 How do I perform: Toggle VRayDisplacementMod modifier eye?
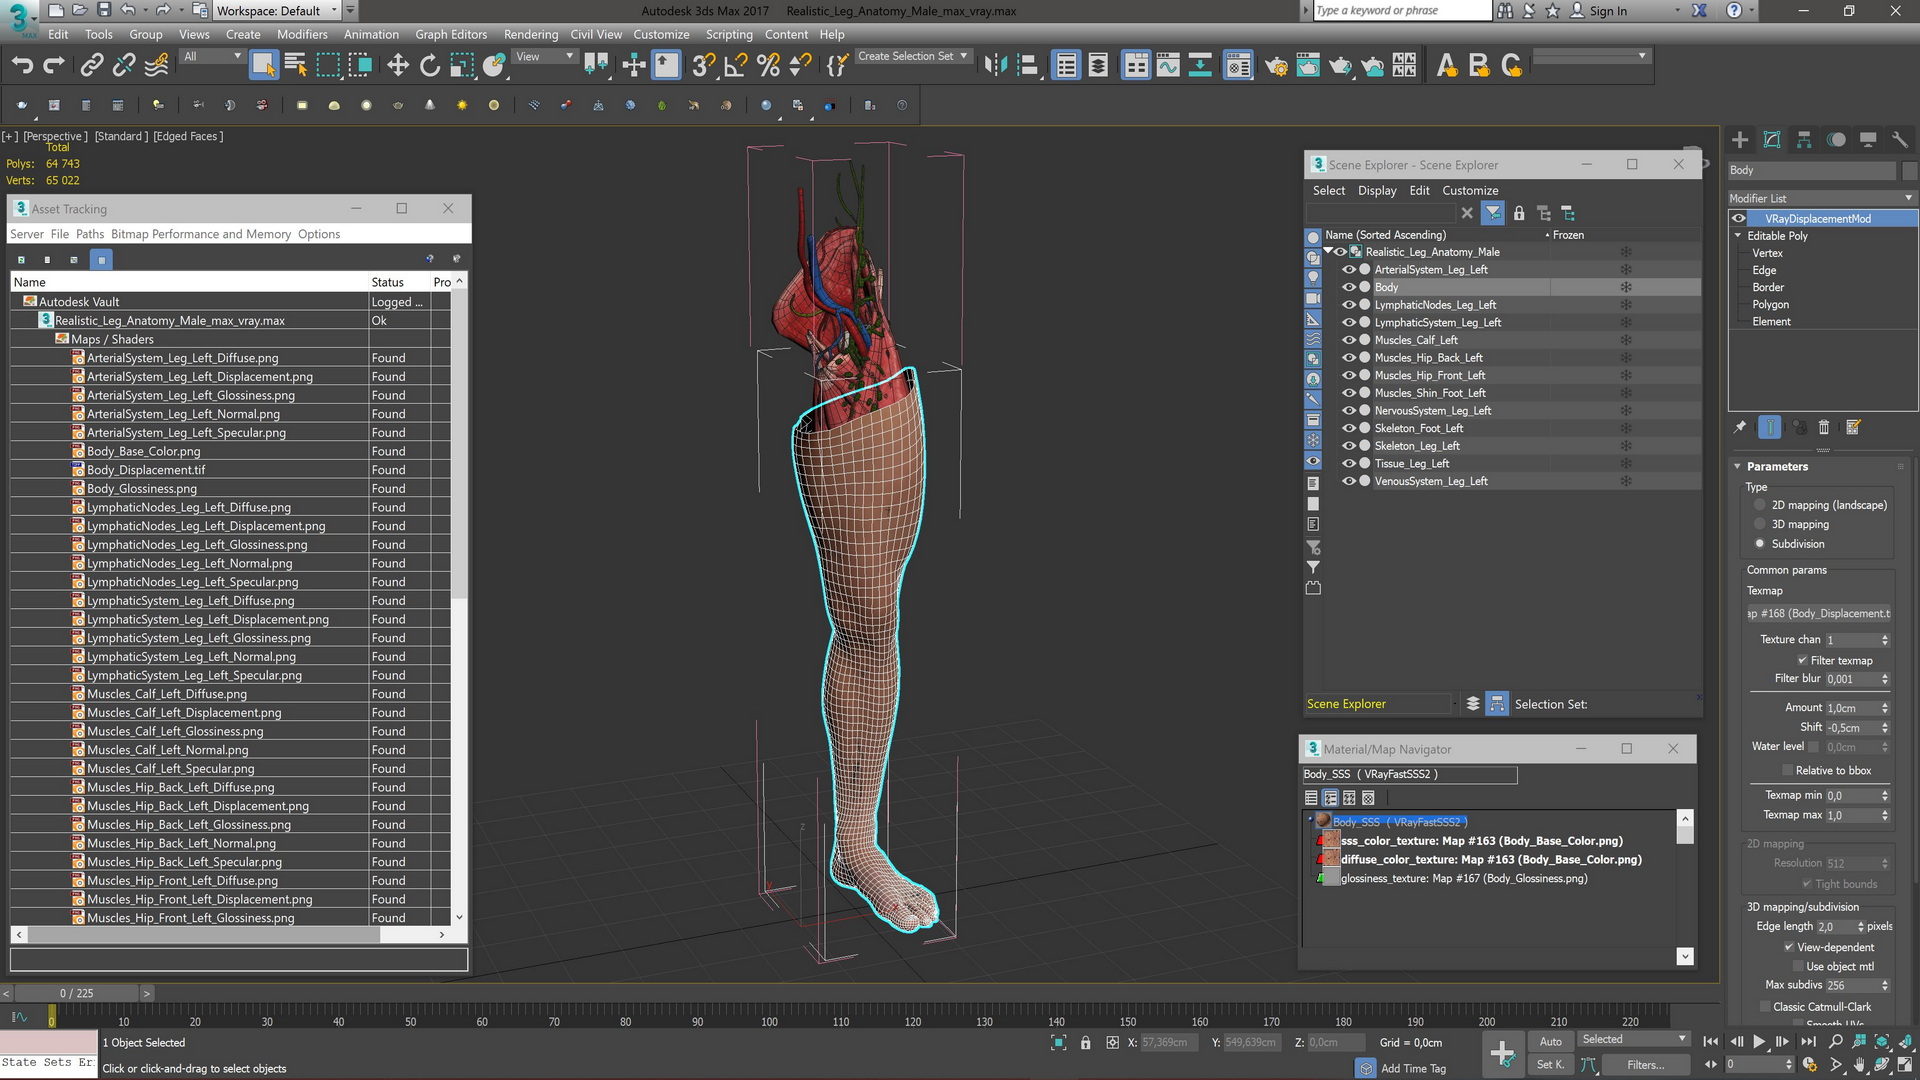pyautogui.click(x=1739, y=219)
